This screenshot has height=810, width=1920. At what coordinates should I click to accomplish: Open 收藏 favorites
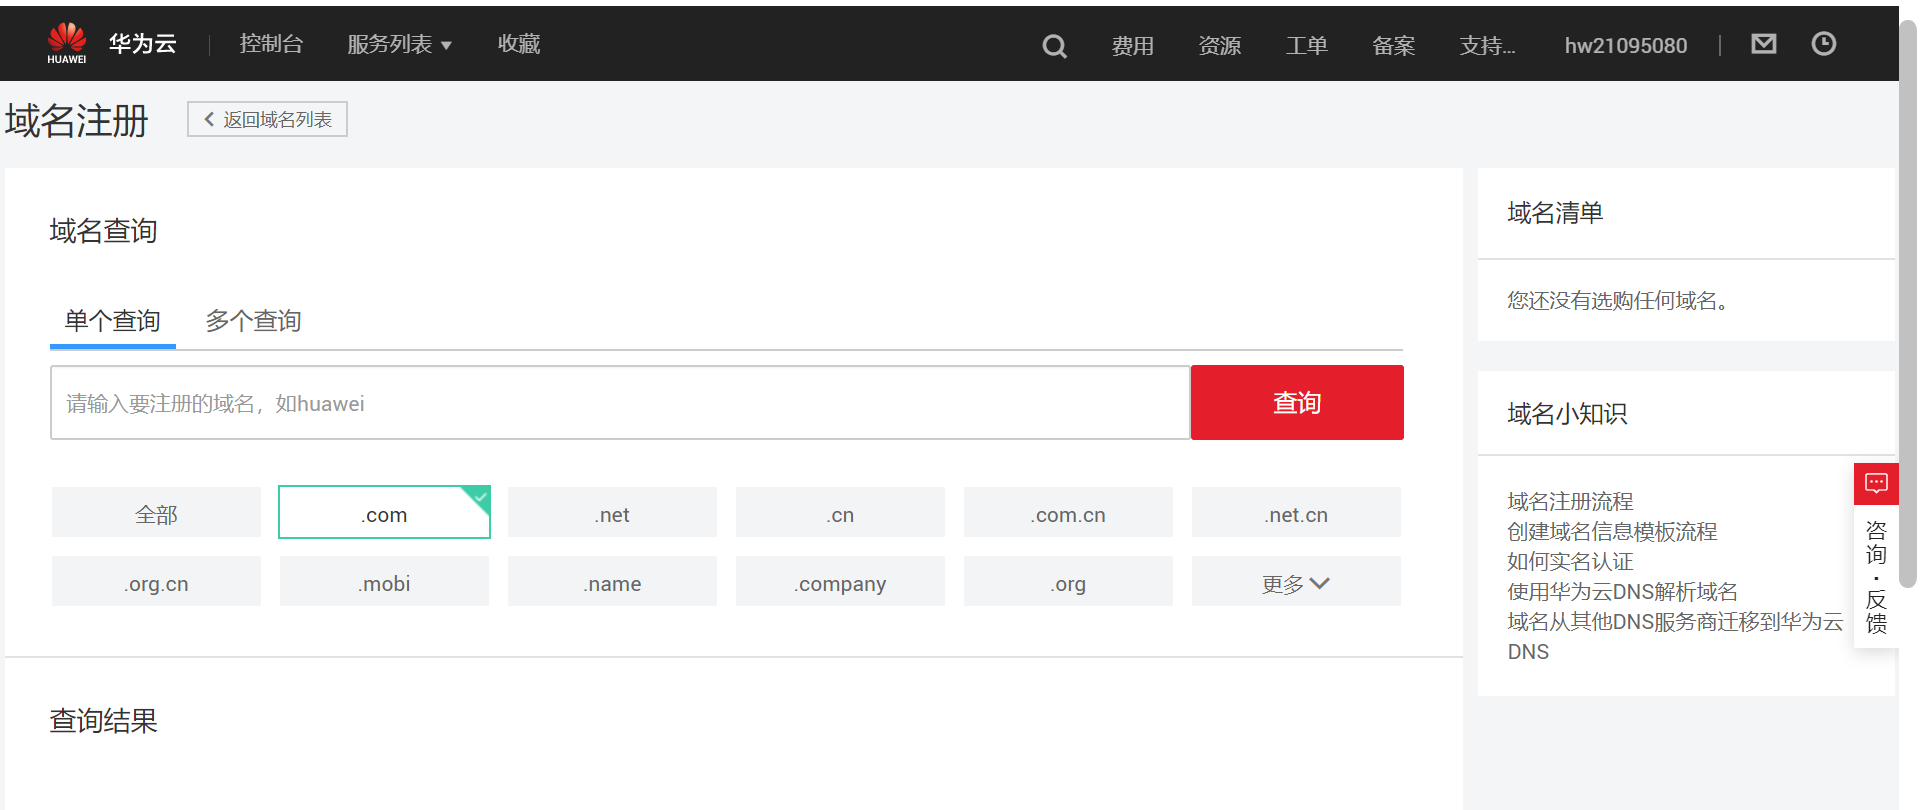(x=519, y=44)
